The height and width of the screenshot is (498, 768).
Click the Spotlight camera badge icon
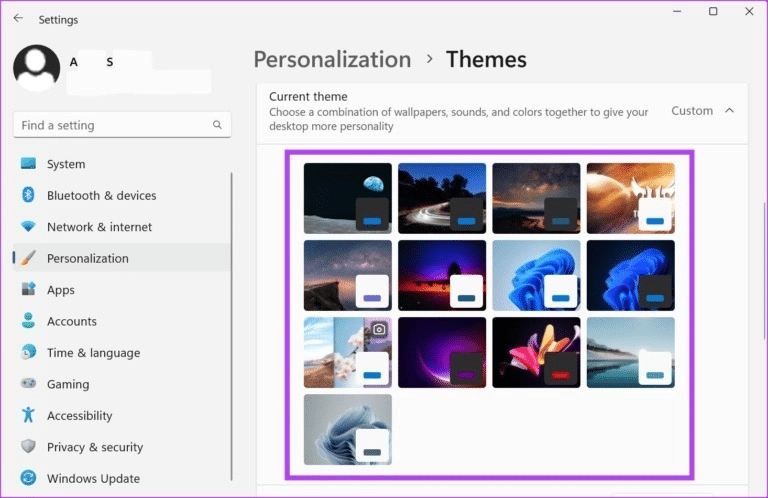(x=379, y=330)
